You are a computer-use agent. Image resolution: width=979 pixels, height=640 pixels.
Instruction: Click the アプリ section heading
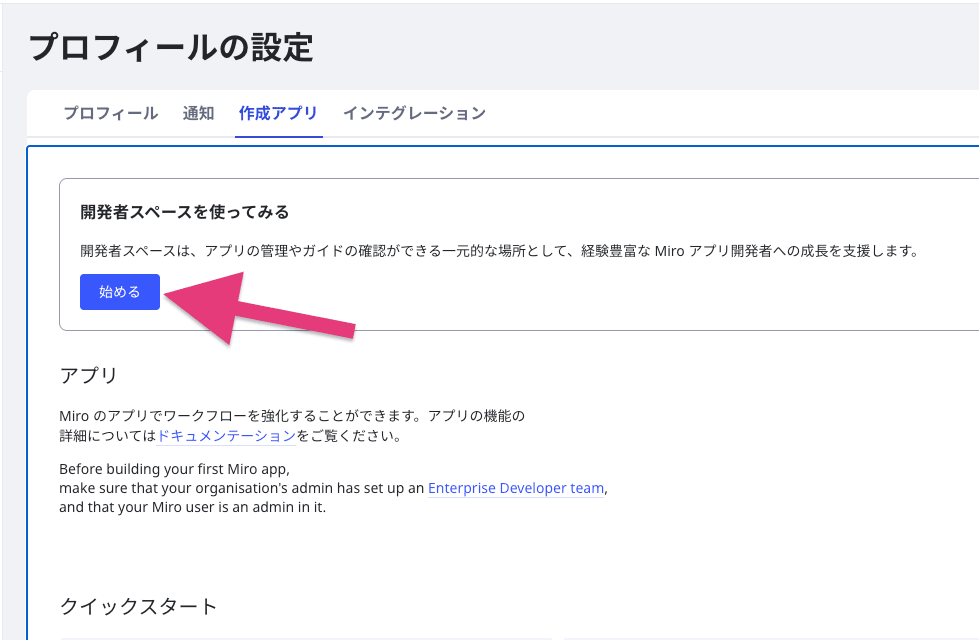tap(89, 375)
